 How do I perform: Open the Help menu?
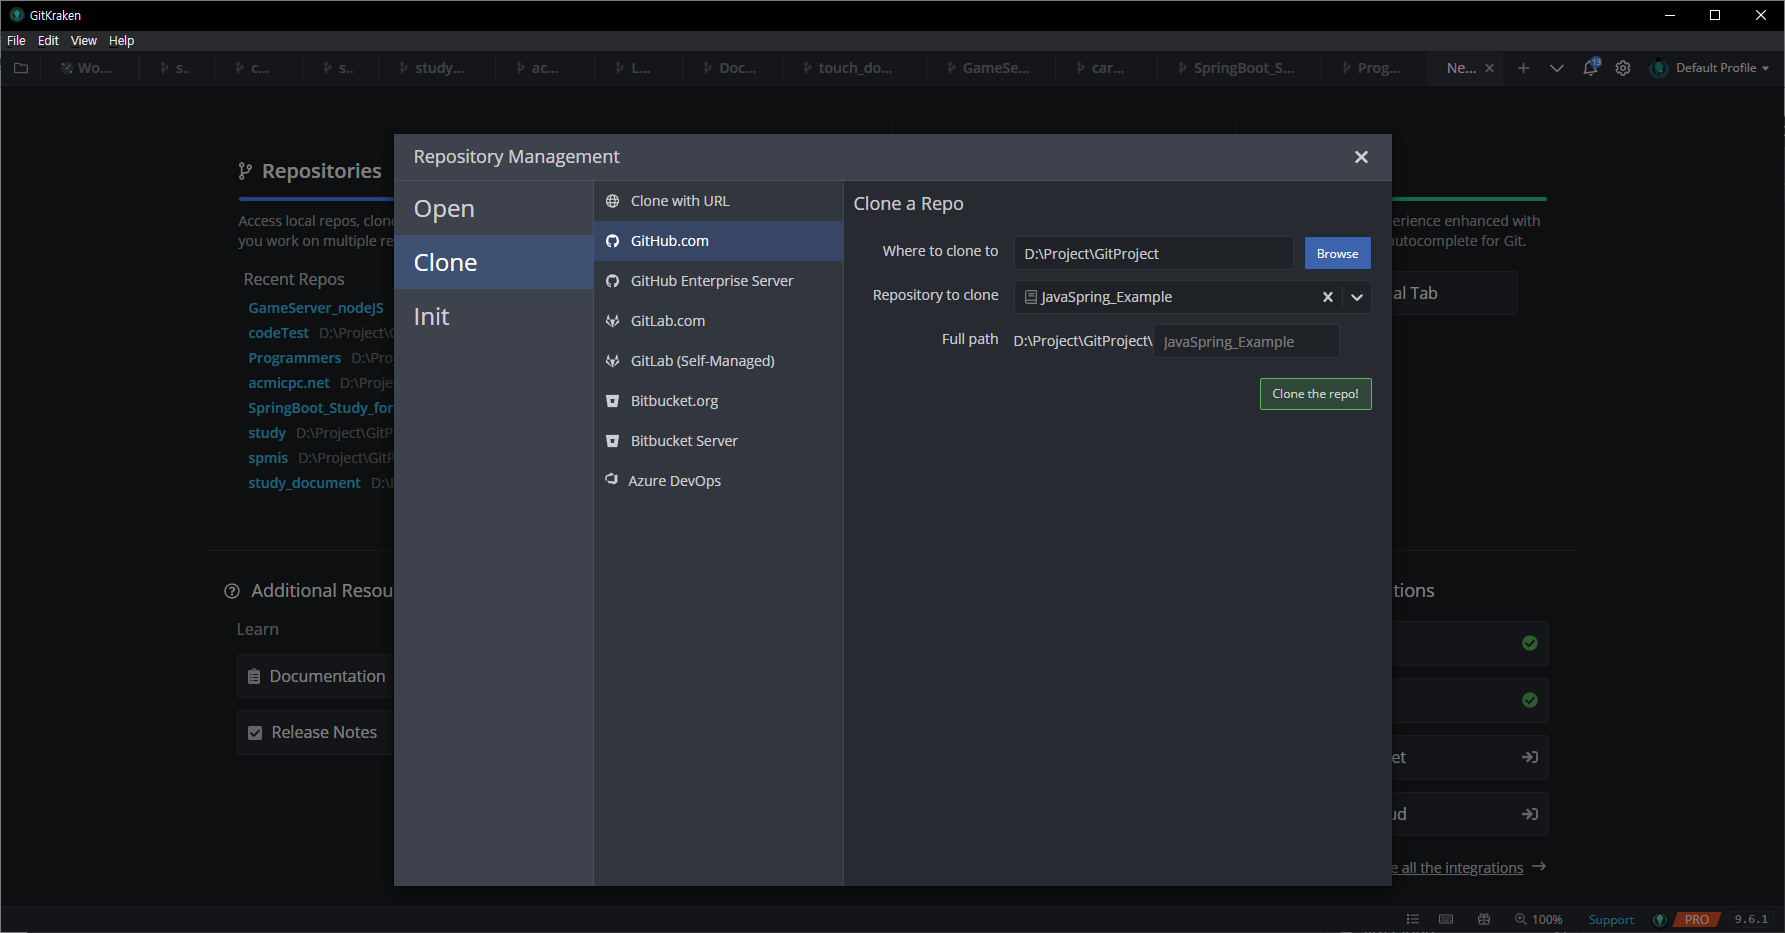click(121, 40)
